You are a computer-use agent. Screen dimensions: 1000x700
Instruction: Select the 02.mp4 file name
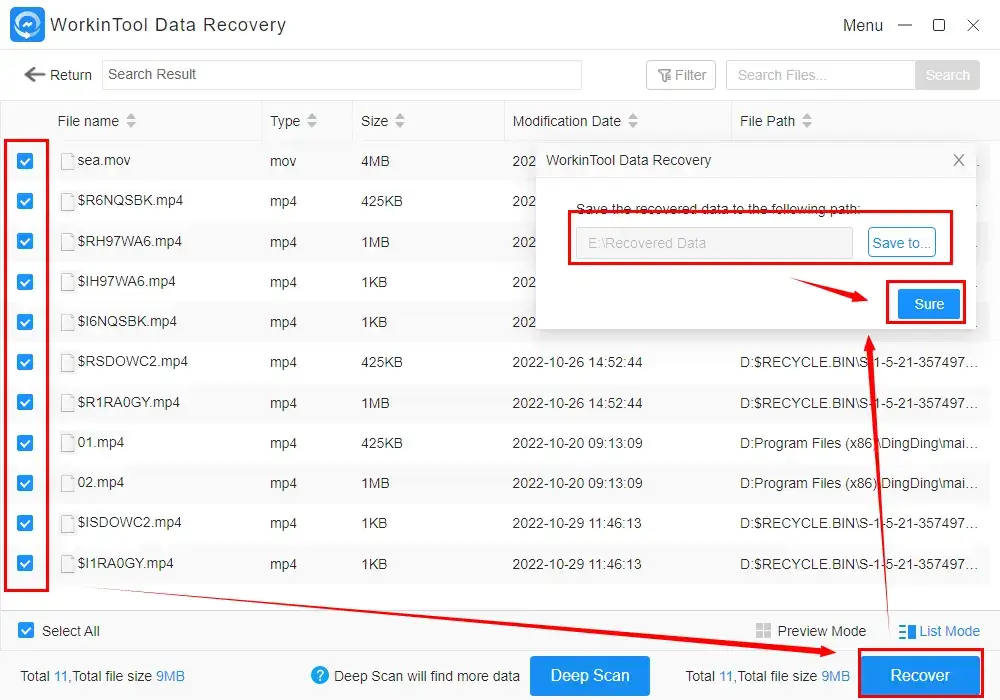click(x=101, y=483)
